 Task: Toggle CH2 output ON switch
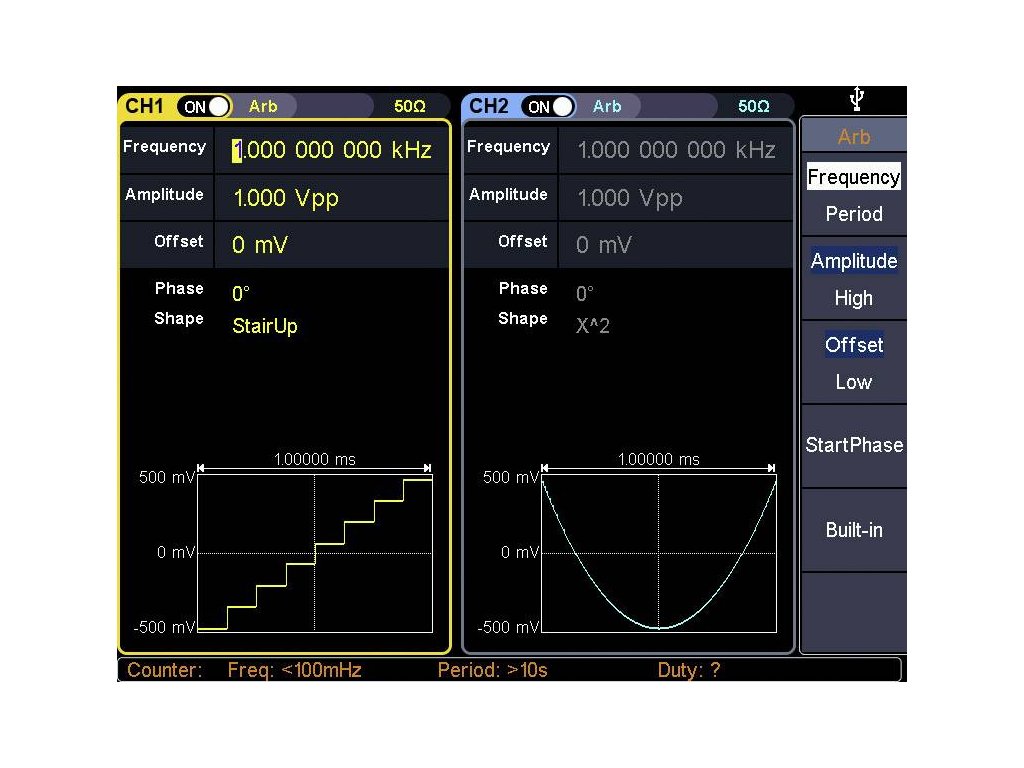[x=549, y=106]
